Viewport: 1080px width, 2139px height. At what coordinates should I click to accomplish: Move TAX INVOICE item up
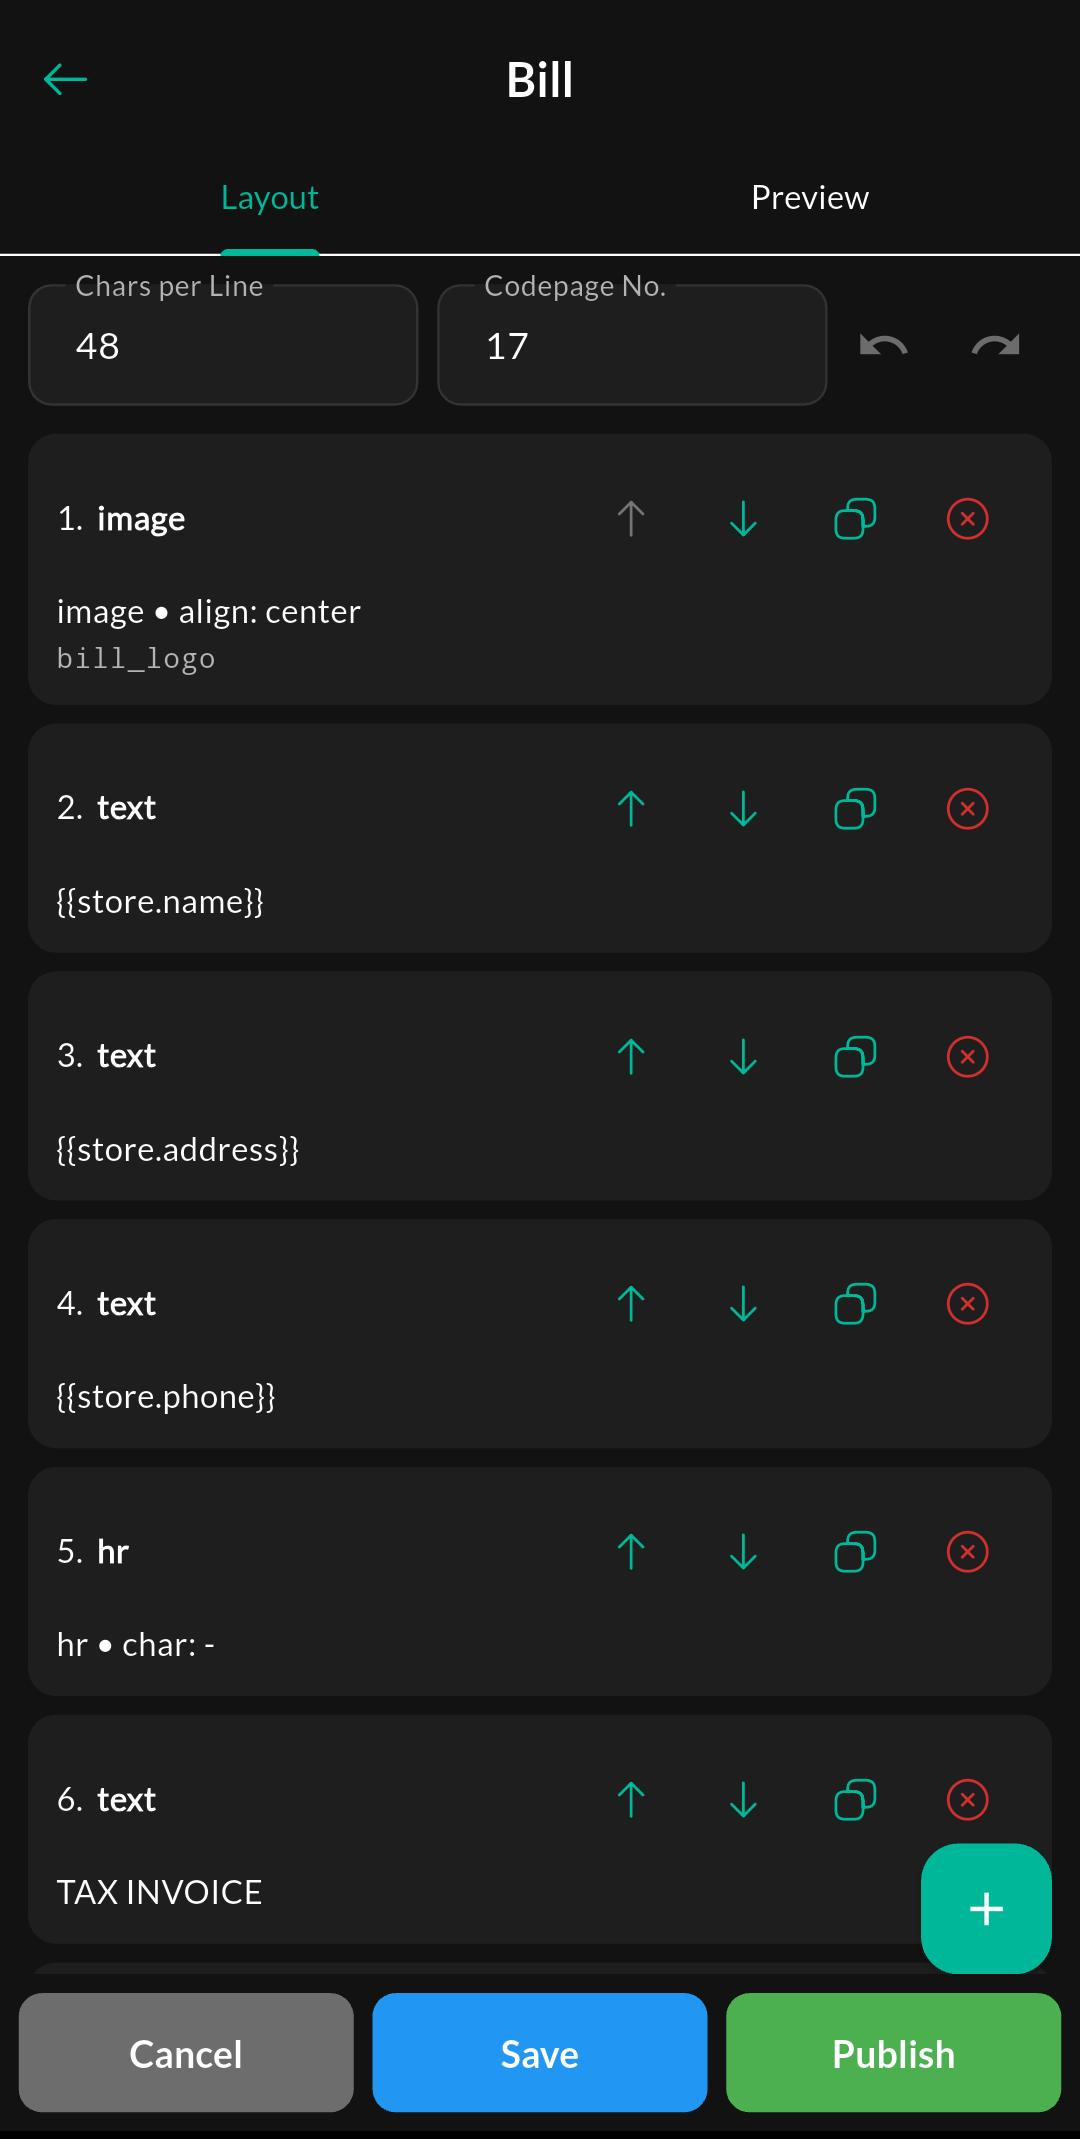pyautogui.click(x=631, y=1800)
